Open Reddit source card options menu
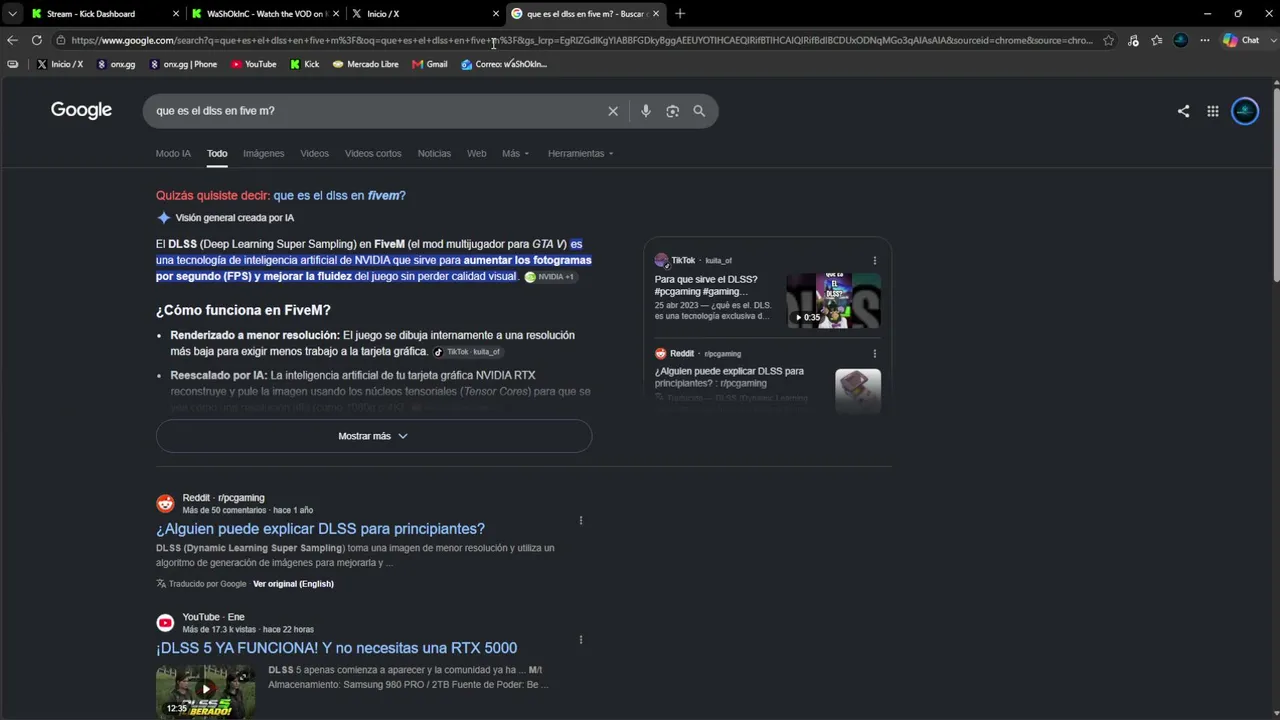Image resolution: width=1280 pixels, height=720 pixels. [x=875, y=354]
